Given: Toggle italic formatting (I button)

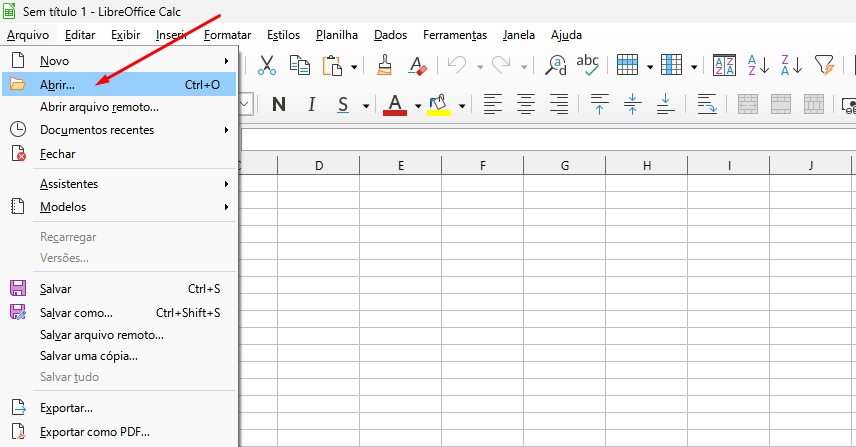Looking at the screenshot, I should (x=311, y=104).
